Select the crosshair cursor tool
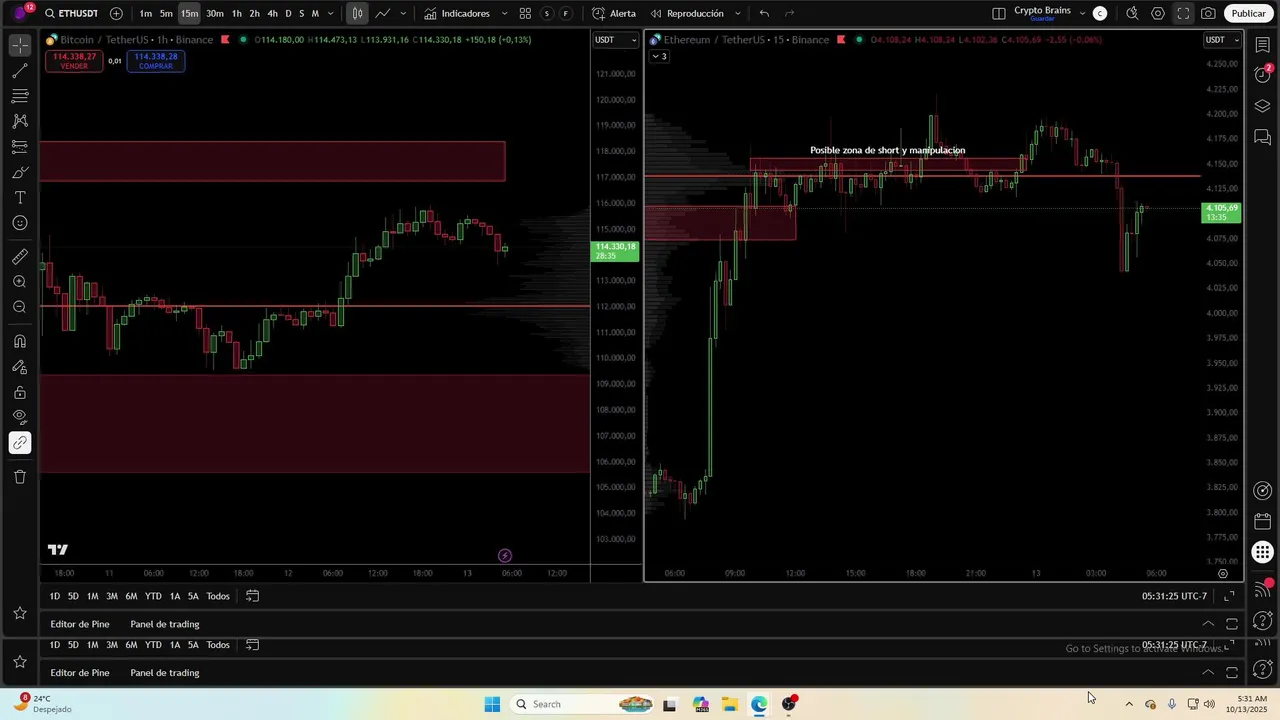 pyautogui.click(x=20, y=46)
